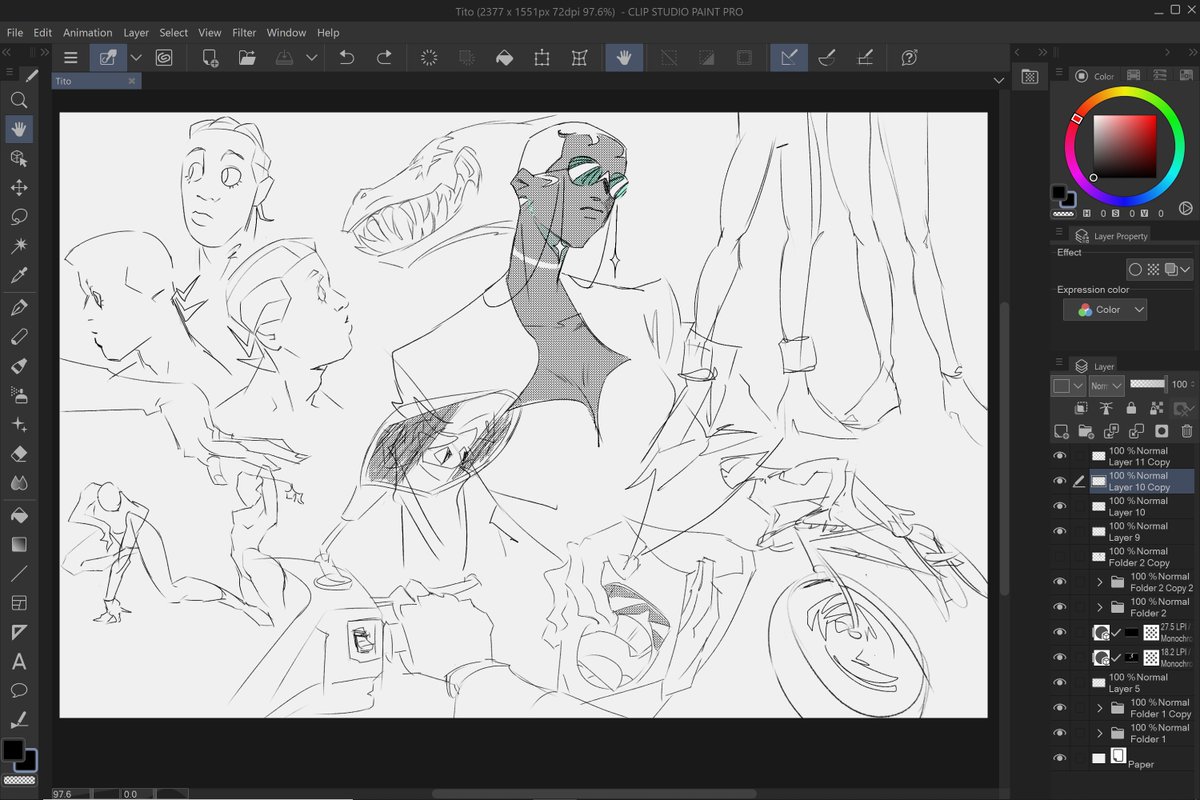This screenshot has height=800, width=1200.
Task: Click the Clip Studio spiral icon
Action: click(164, 58)
